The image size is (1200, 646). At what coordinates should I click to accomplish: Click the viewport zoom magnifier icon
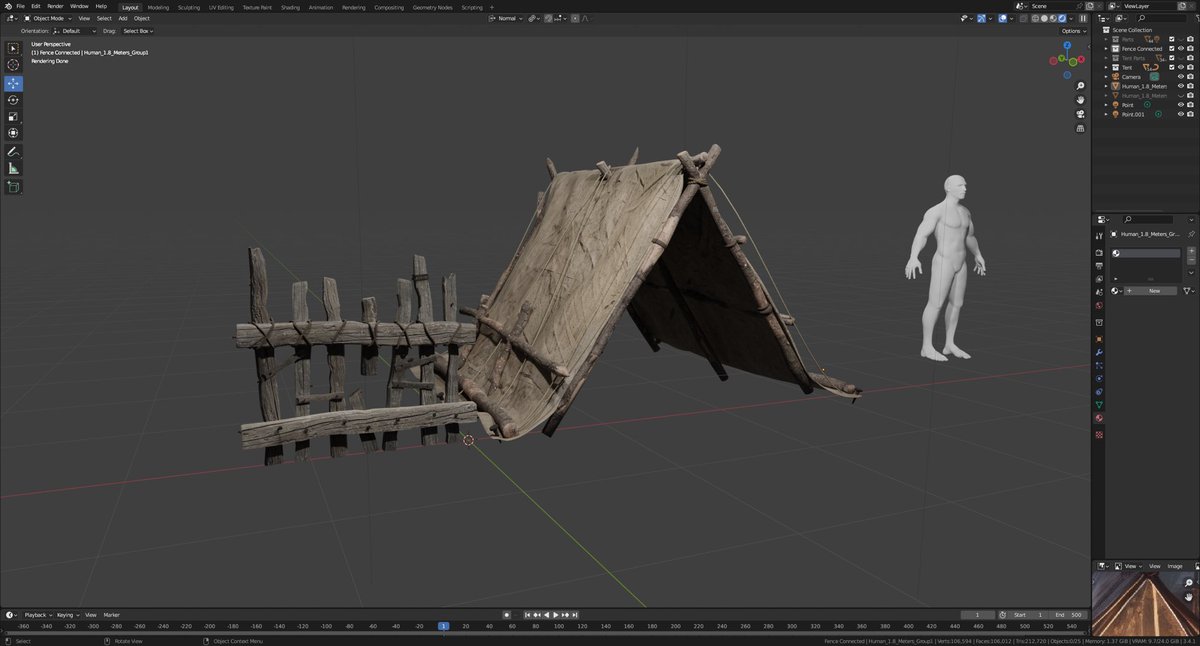pyautogui.click(x=1081, y=86)
